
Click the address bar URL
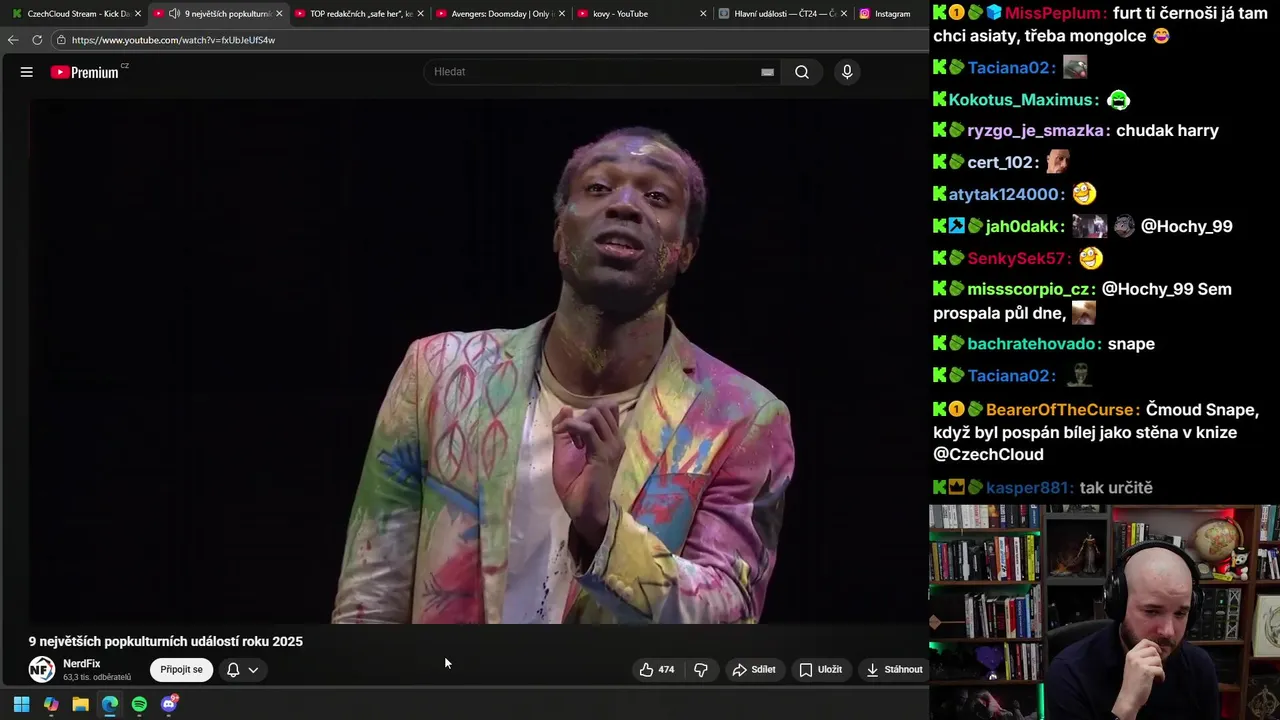[173, 40]
